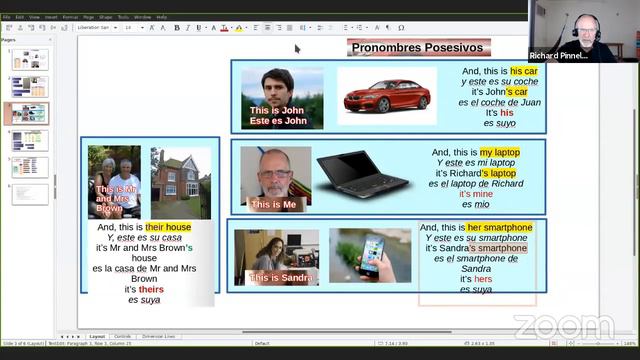Select page 2 thumbnail in Pages panel
This screenshot has height=360, width=640.
(x=30, y=87)
